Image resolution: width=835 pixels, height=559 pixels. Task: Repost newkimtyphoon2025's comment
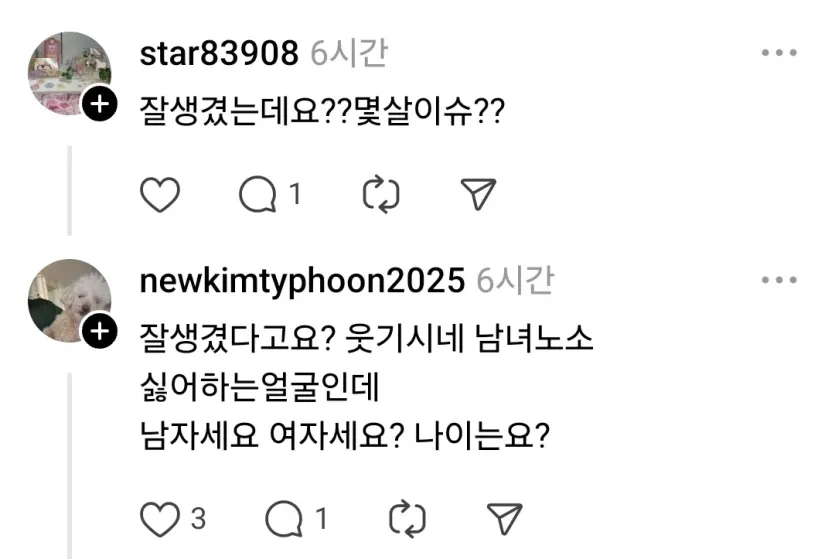point(407,518)
